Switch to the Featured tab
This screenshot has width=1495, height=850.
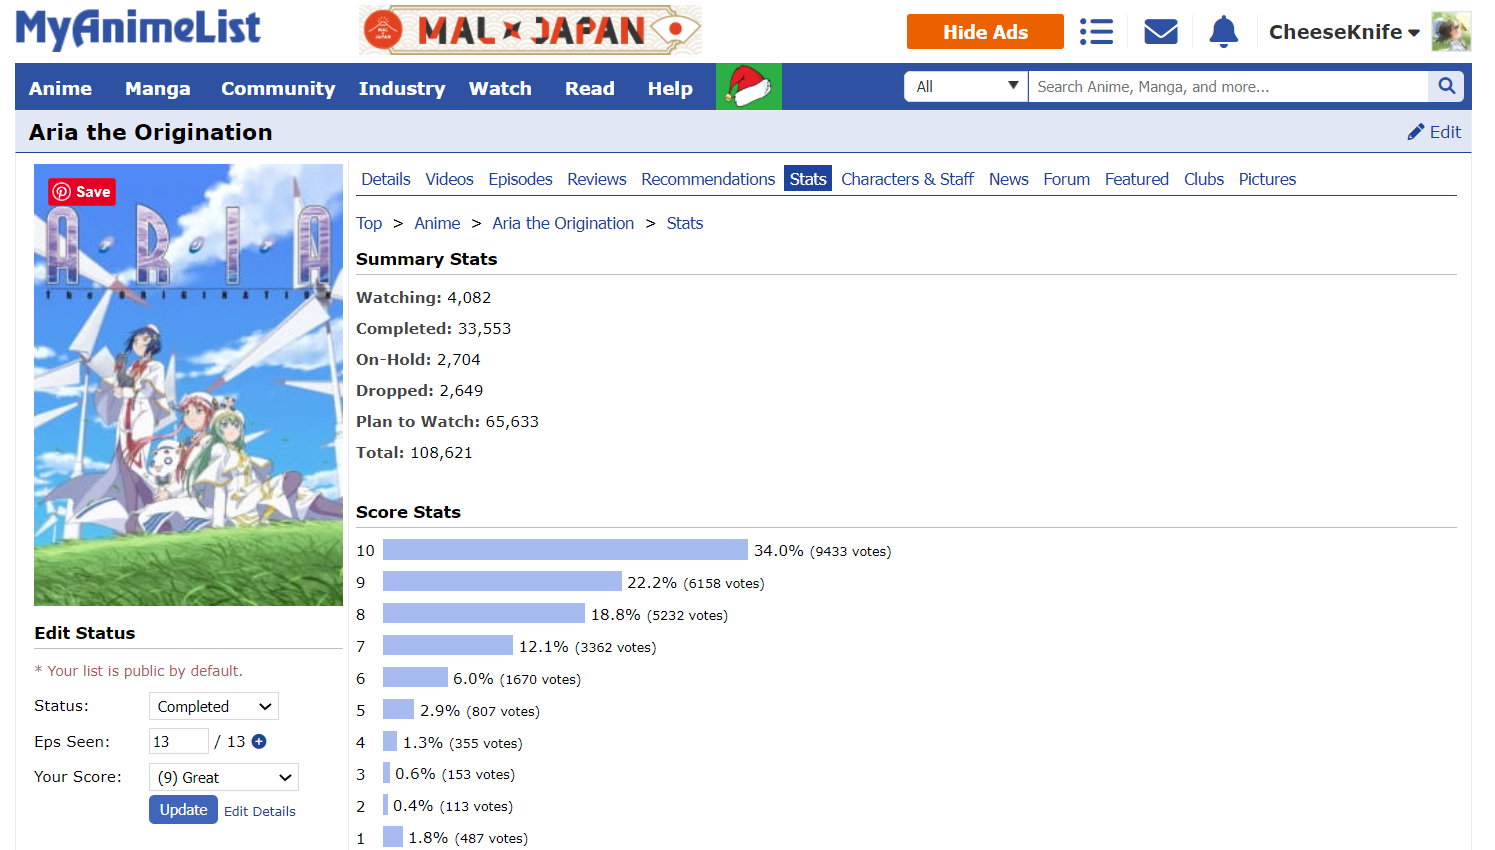tap(1136, 179)
